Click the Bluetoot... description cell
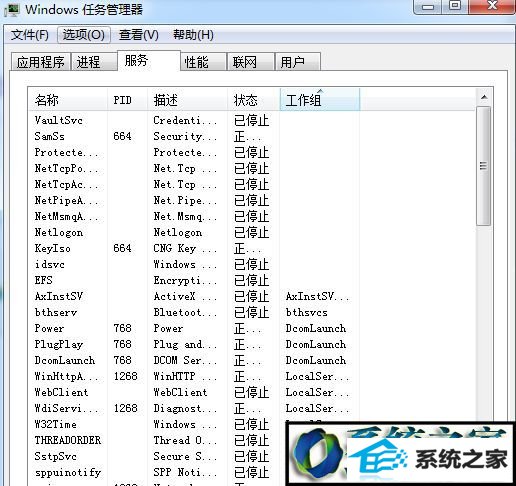This screenshot has height=486, width=516. [x=185, y=312]
